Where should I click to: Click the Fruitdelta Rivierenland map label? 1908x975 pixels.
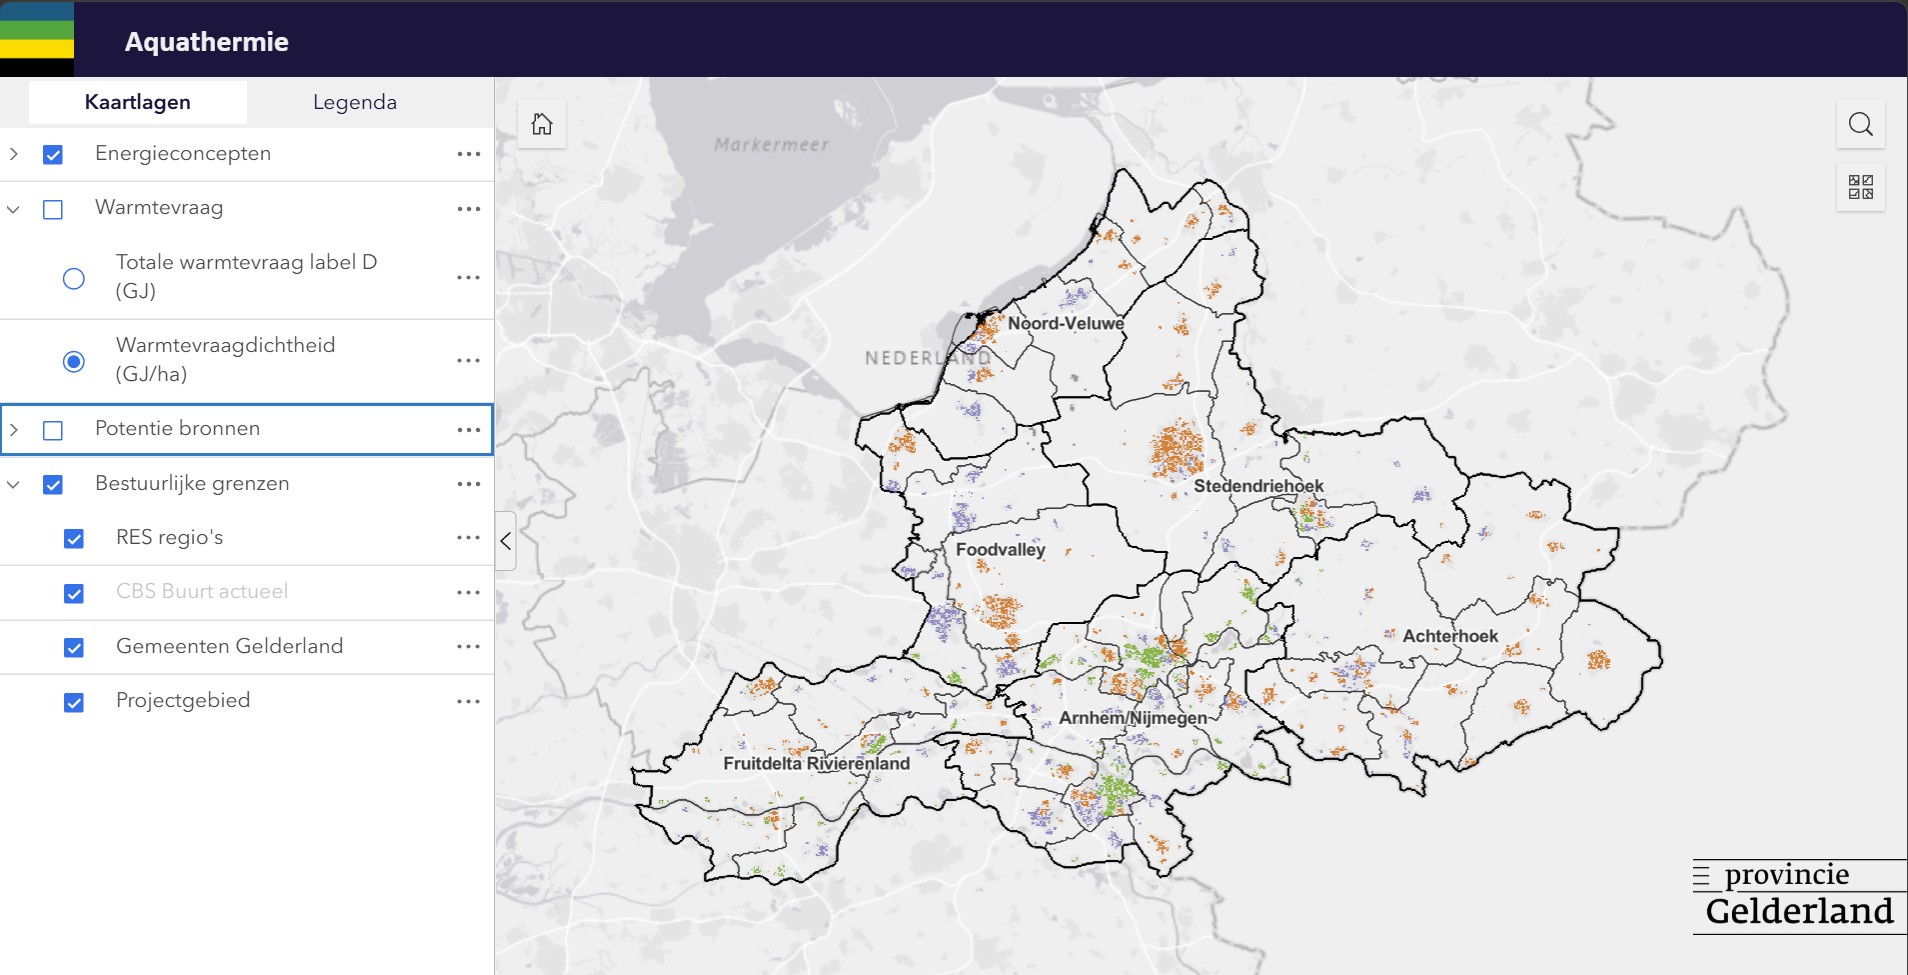click(x=816, y=763)
